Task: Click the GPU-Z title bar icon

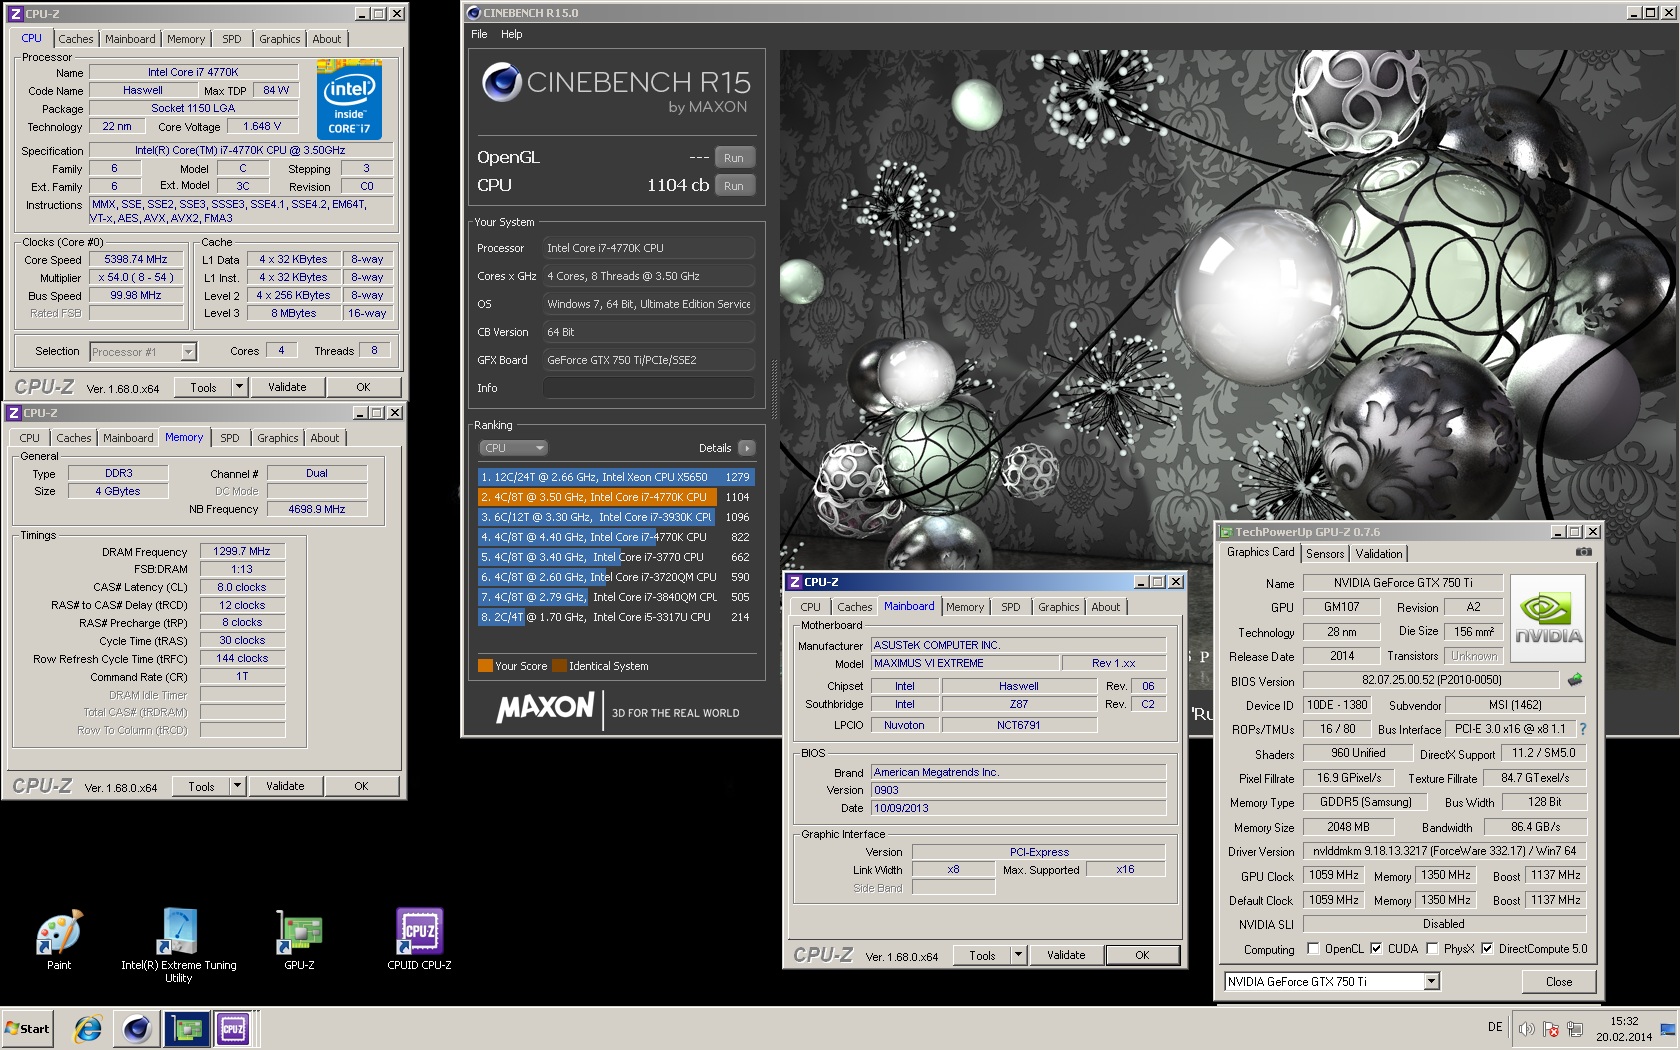Action: [x=1226, y=532]
